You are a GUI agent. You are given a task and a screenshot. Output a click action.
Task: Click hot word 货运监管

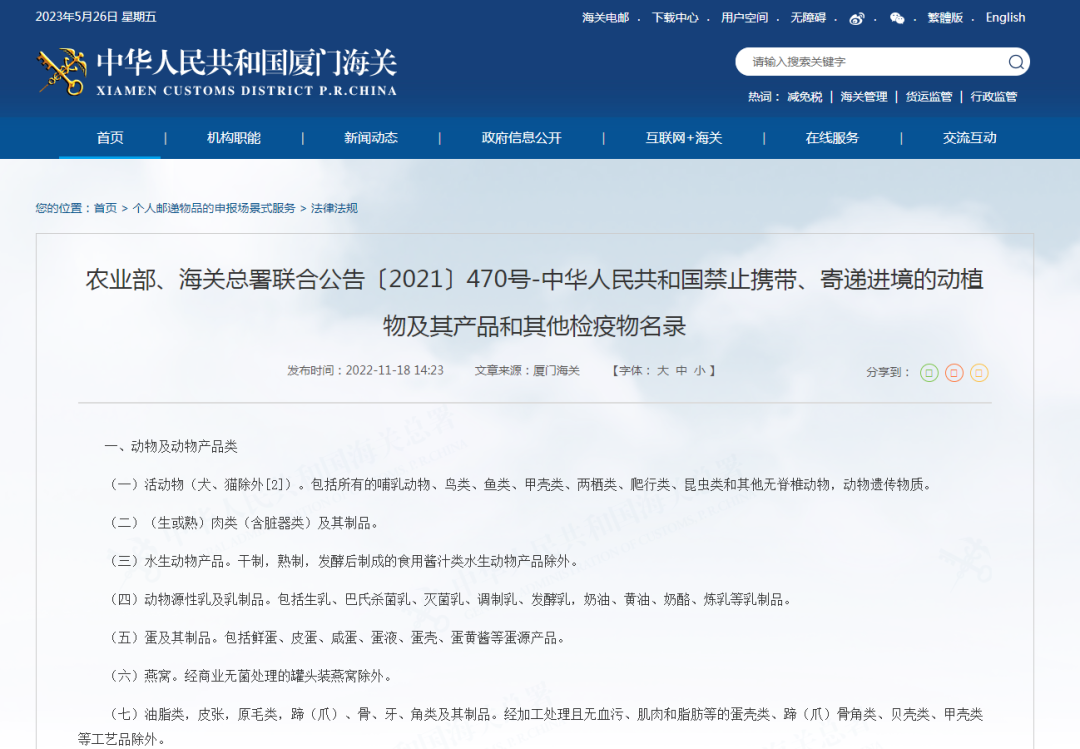coord(928,97)
